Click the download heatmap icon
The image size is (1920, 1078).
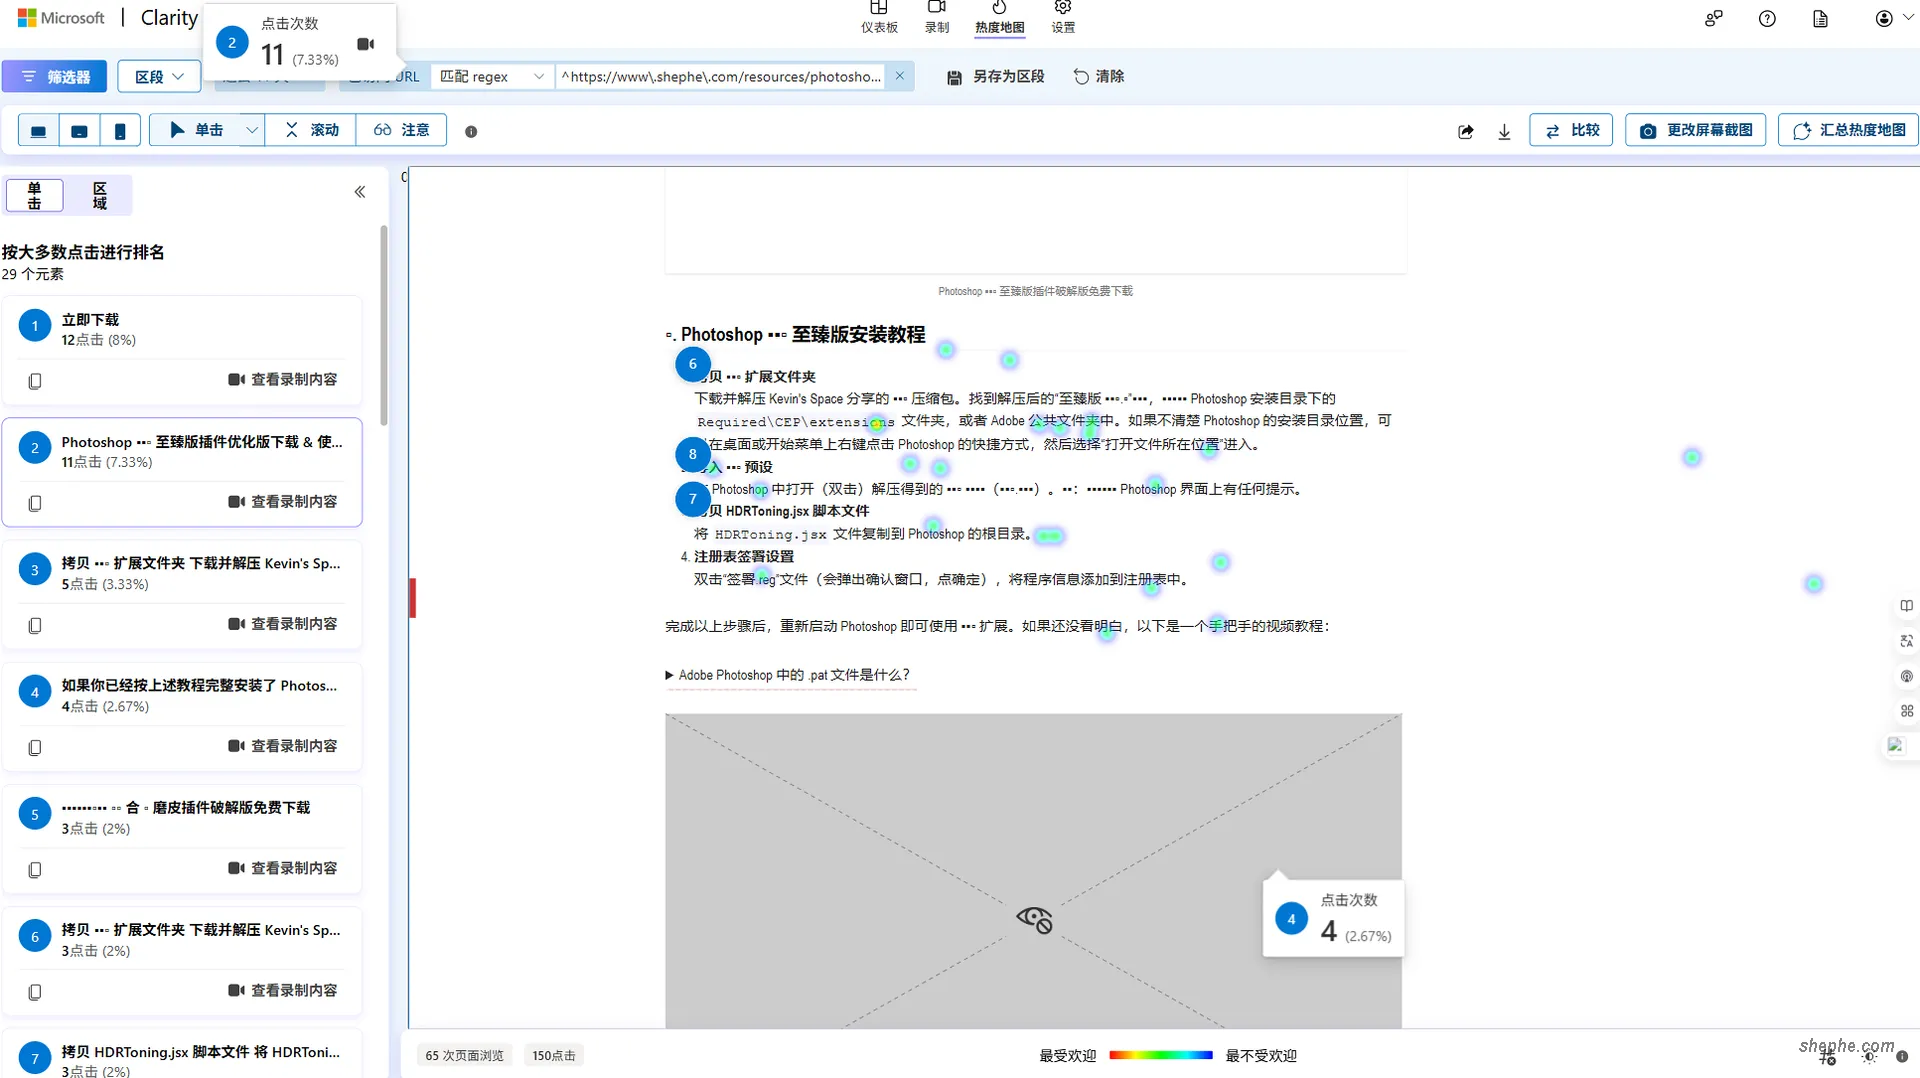point(1505,130)
